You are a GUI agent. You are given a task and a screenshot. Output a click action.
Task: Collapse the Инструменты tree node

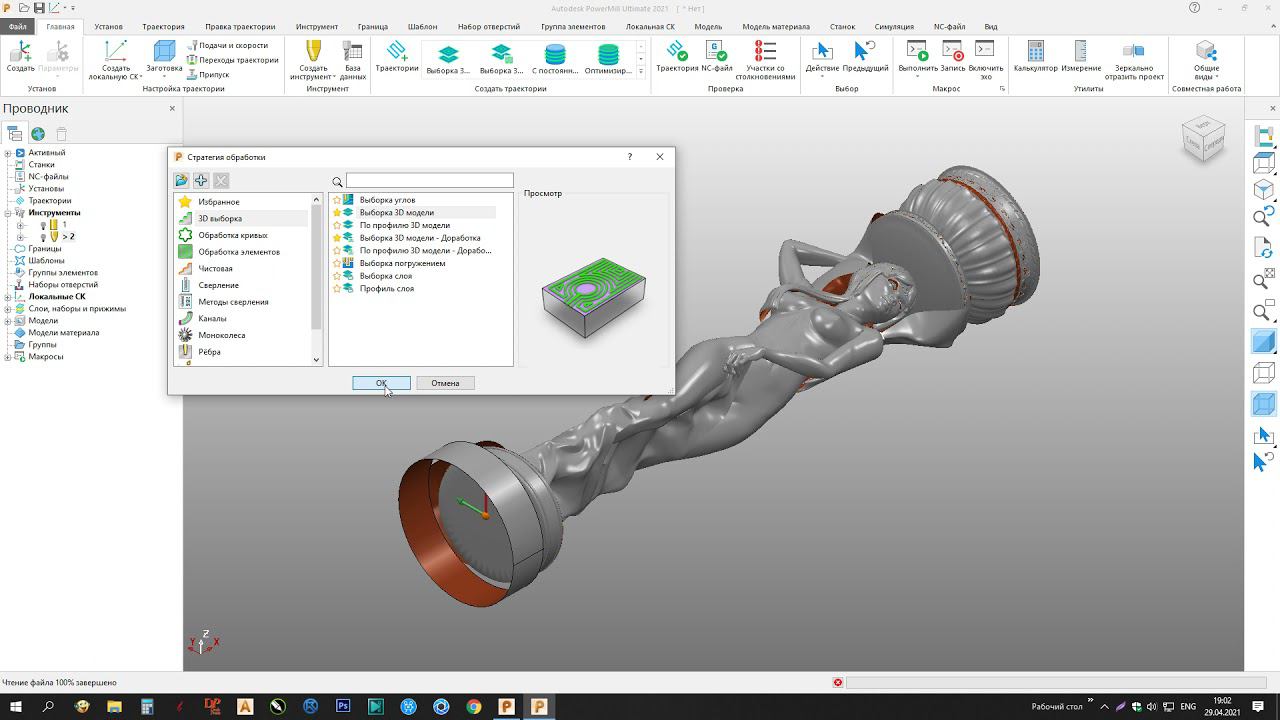8,213
